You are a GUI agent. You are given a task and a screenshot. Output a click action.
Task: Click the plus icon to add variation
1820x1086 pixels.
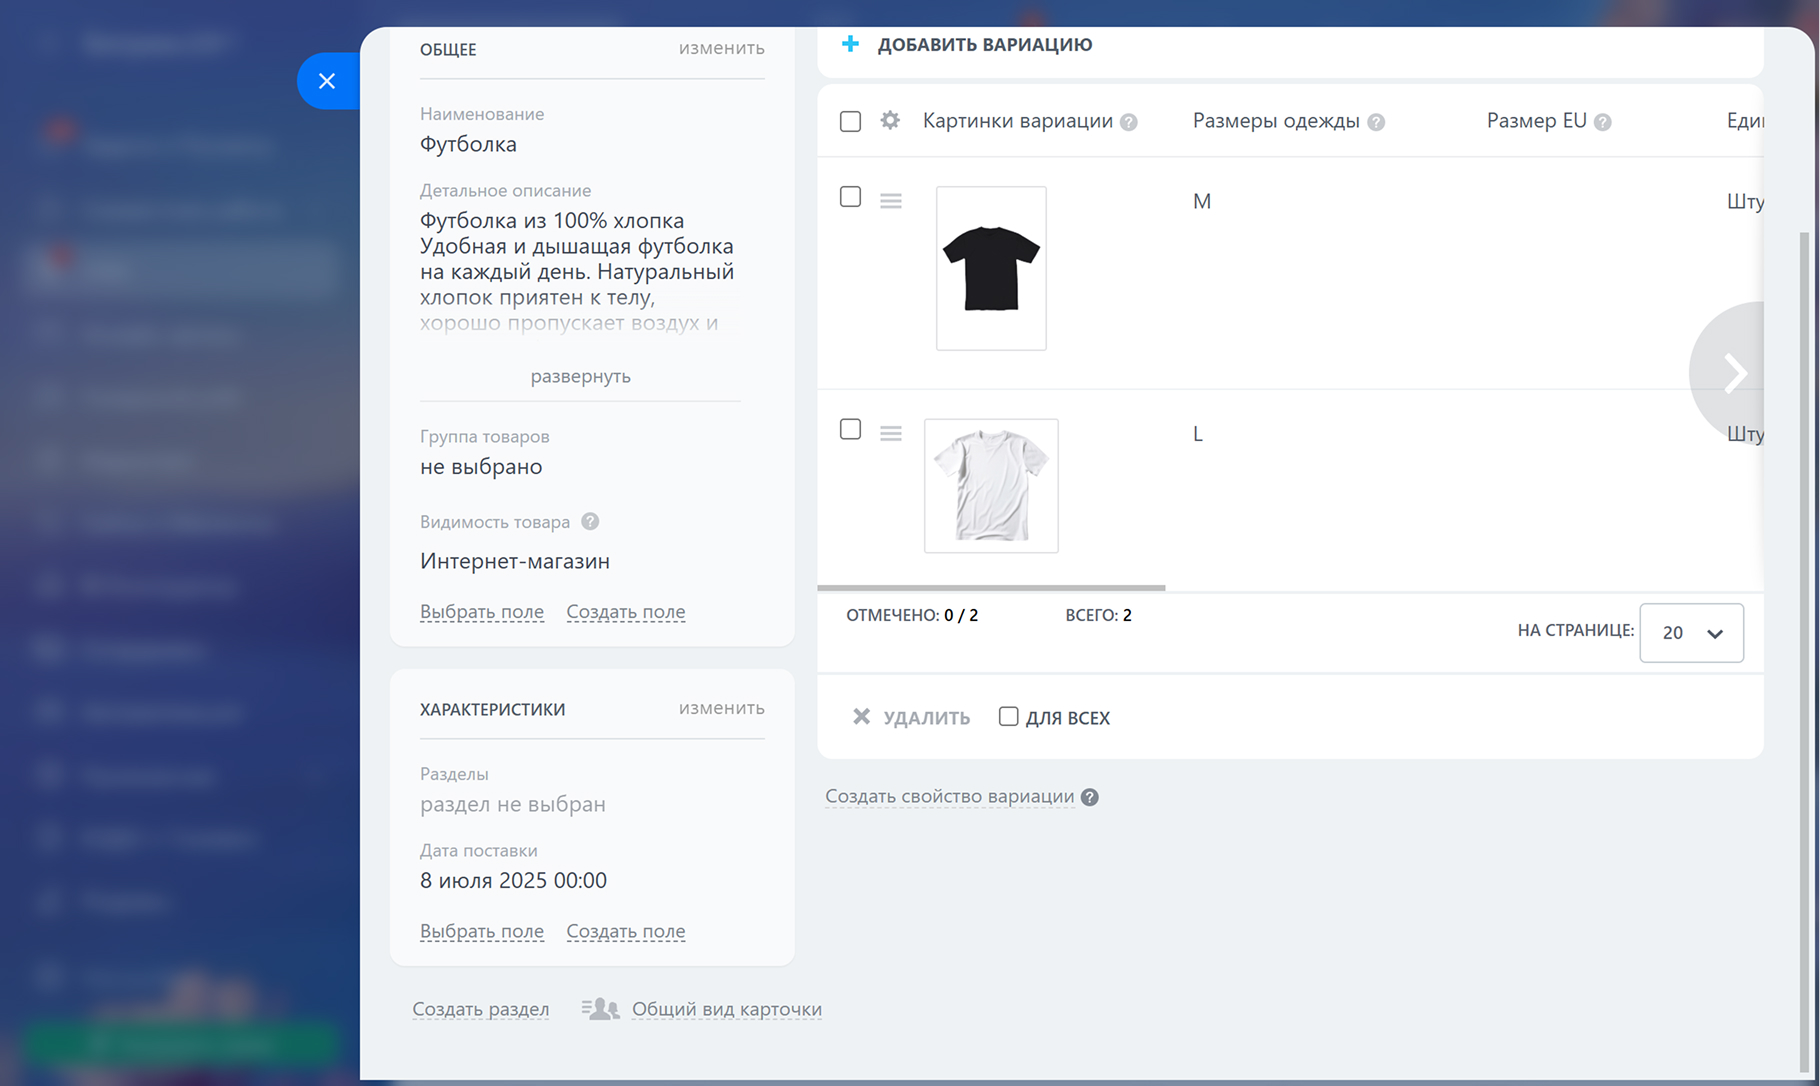click(850, 44)
